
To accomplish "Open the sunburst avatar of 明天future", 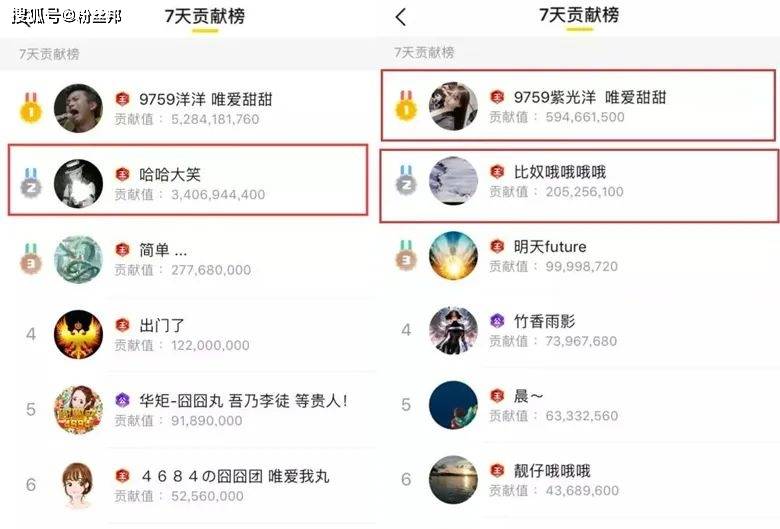I will pyautogui.click(x=453, y=255).
